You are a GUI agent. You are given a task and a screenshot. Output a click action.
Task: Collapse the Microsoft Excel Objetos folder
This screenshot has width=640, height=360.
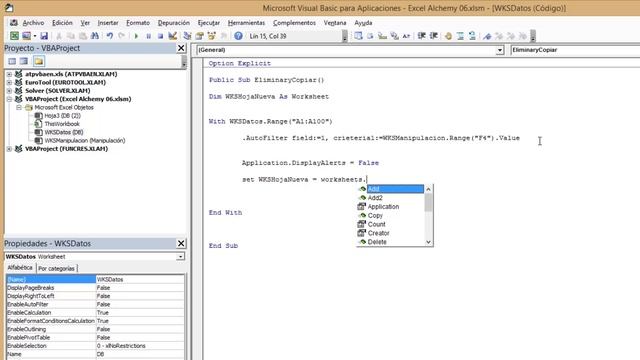click(19, 107)
